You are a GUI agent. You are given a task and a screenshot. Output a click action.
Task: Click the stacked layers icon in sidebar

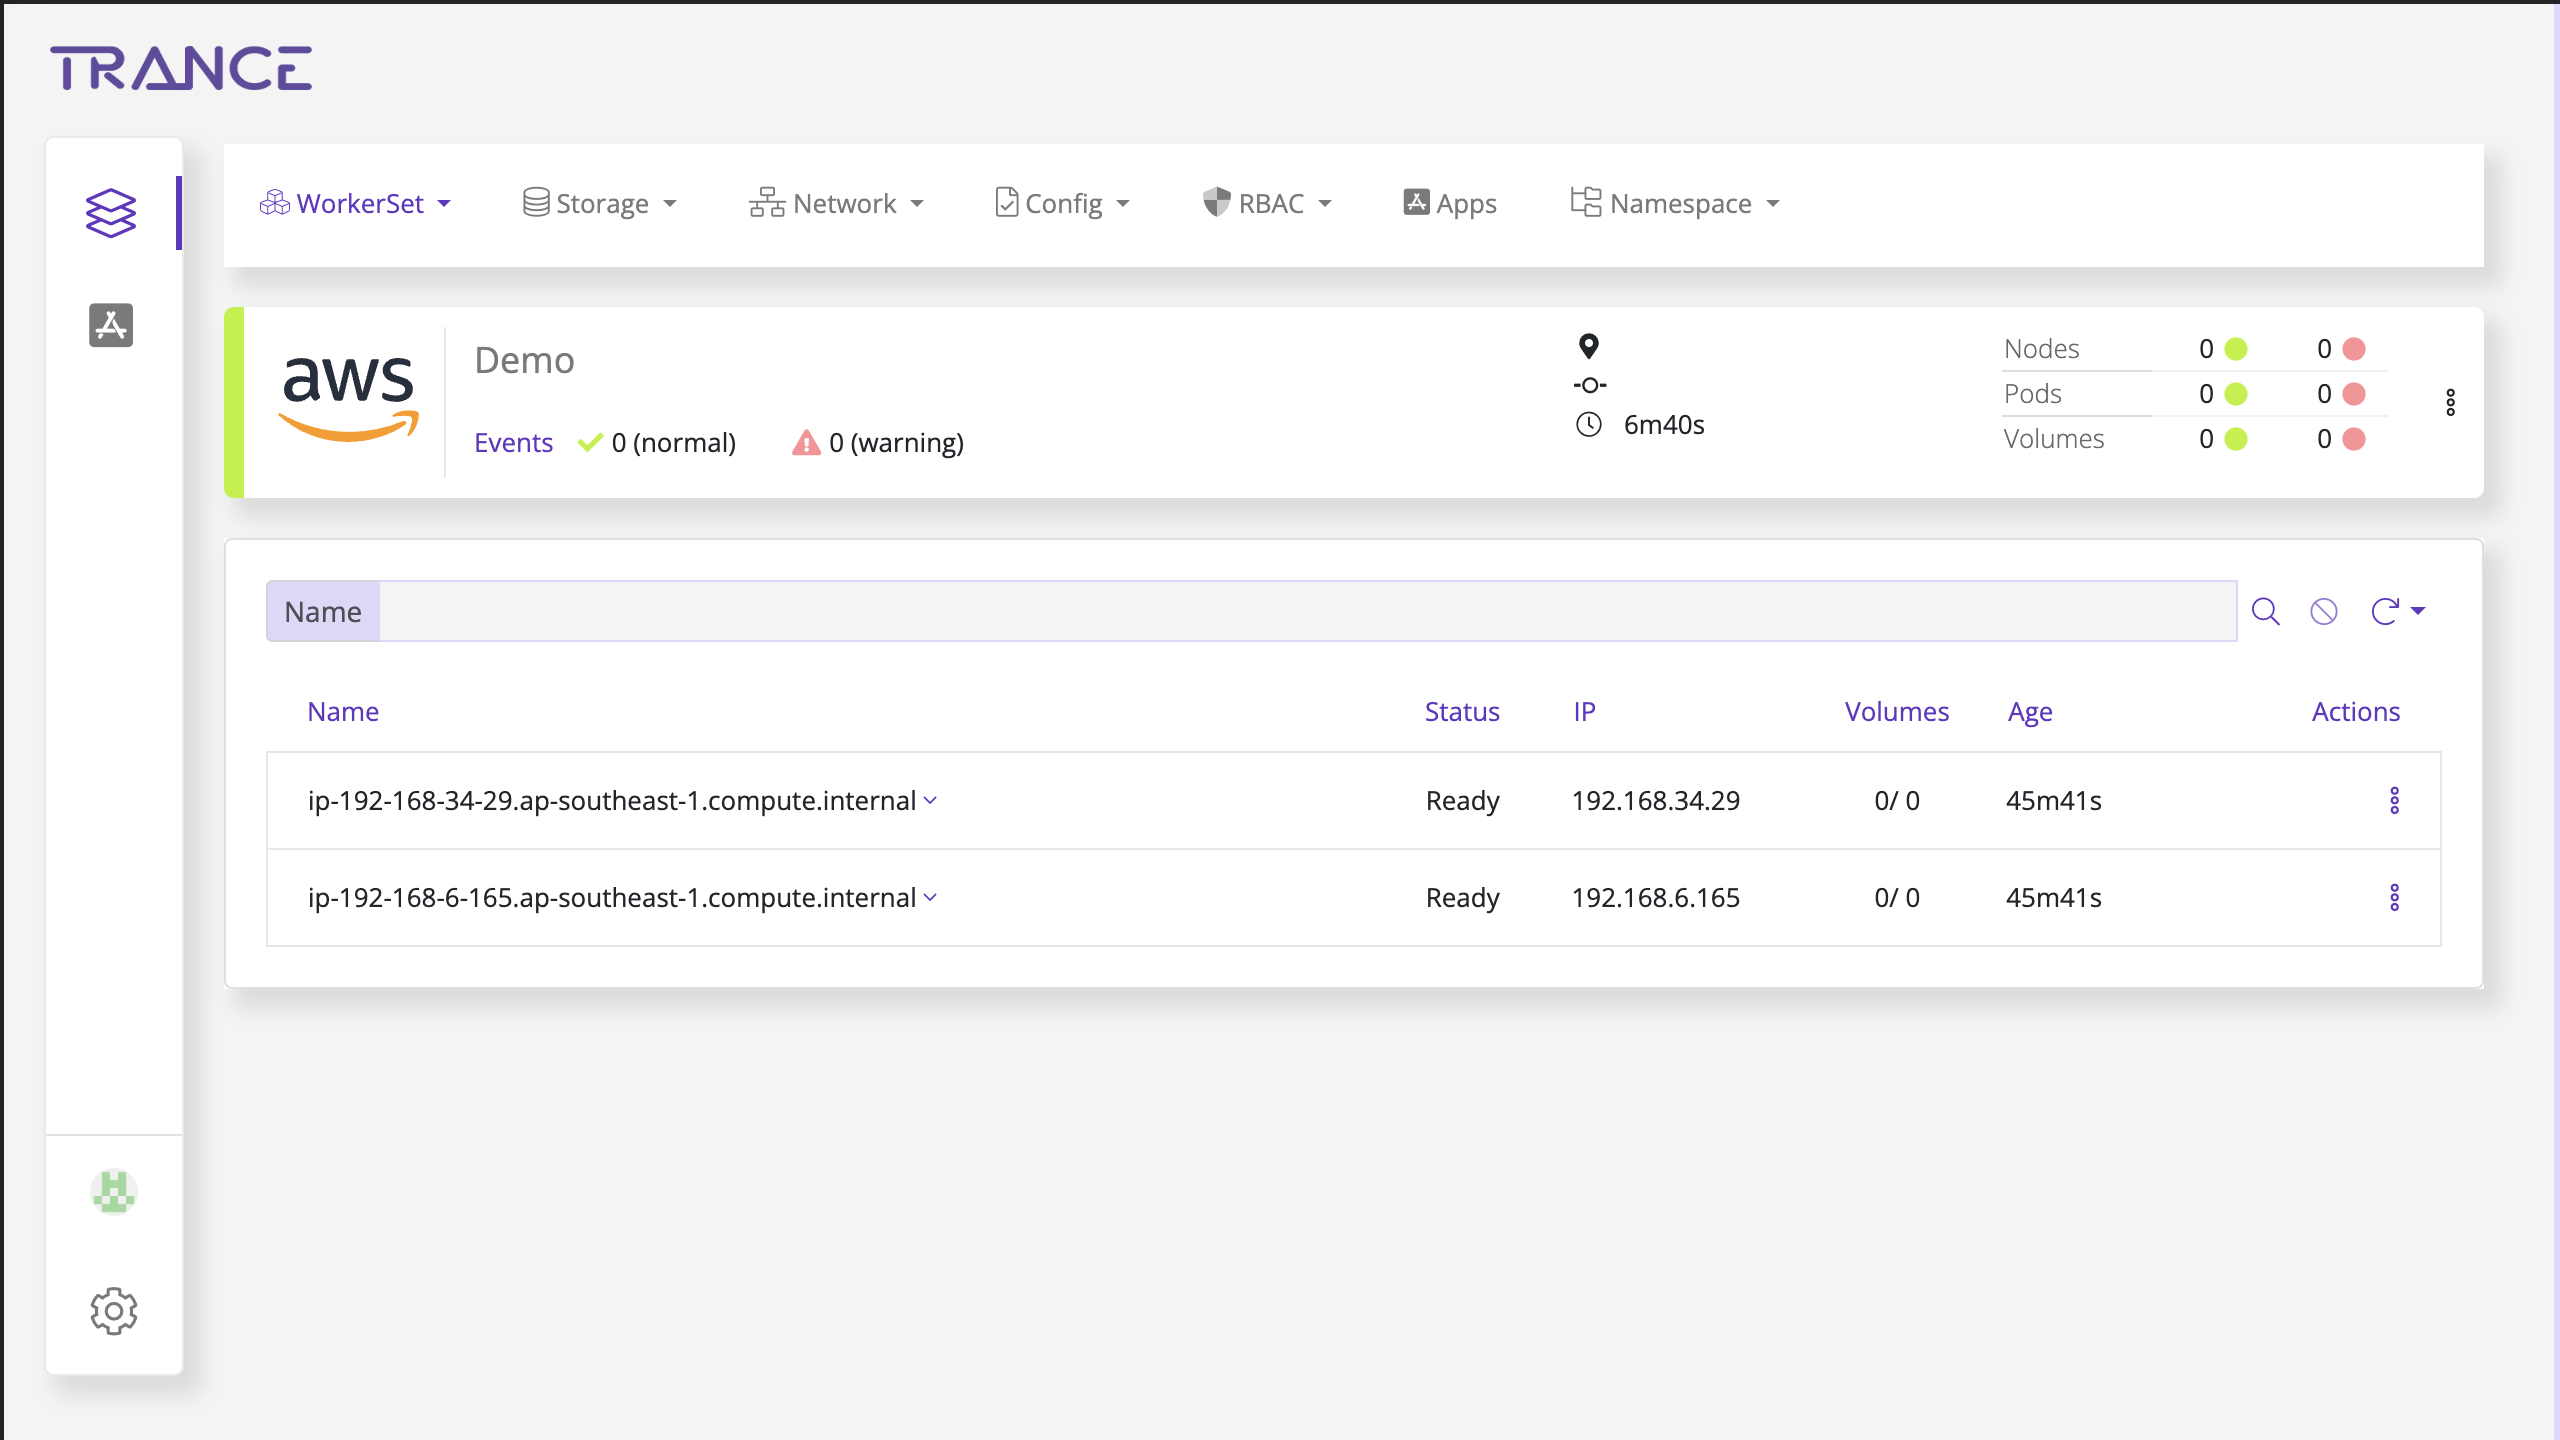[110, 213]
